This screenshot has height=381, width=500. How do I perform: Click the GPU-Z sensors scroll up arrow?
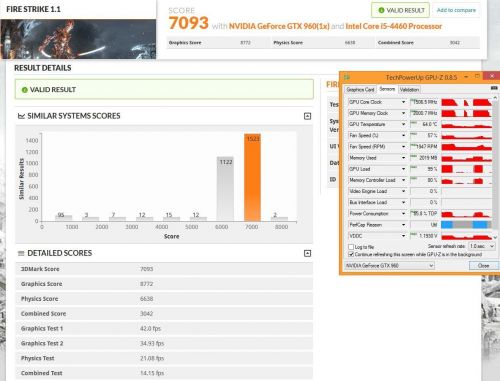tap(495, 98)
